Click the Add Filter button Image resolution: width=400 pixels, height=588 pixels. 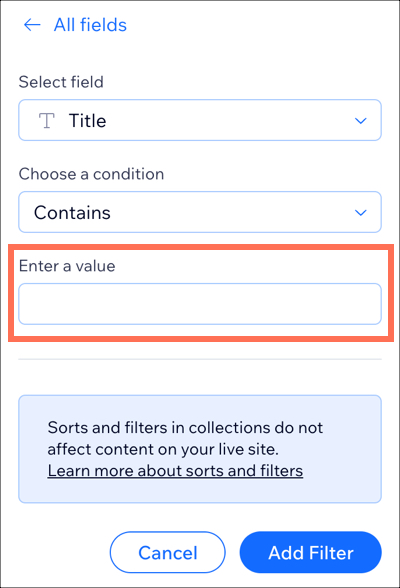tap(311, 552)
